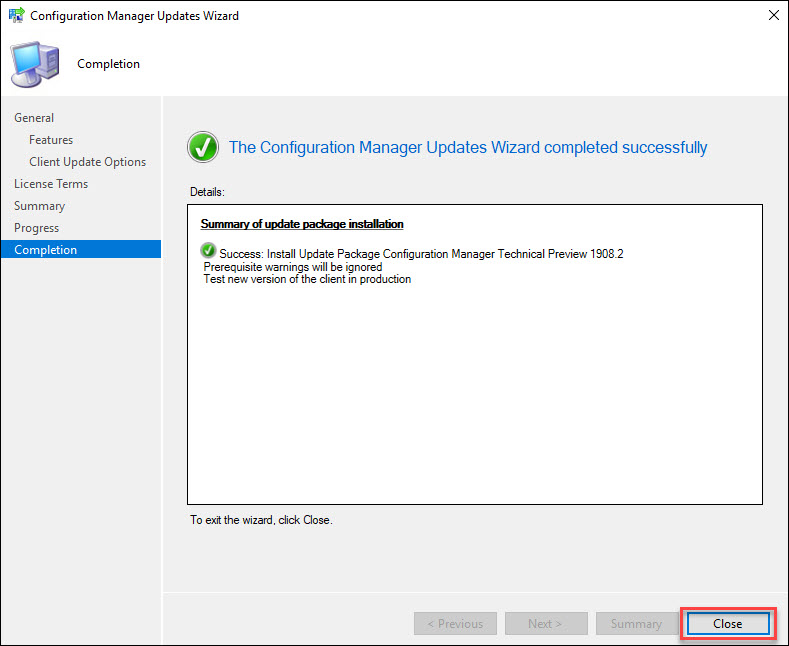Select the General step in the sidebar

[34, 118]
